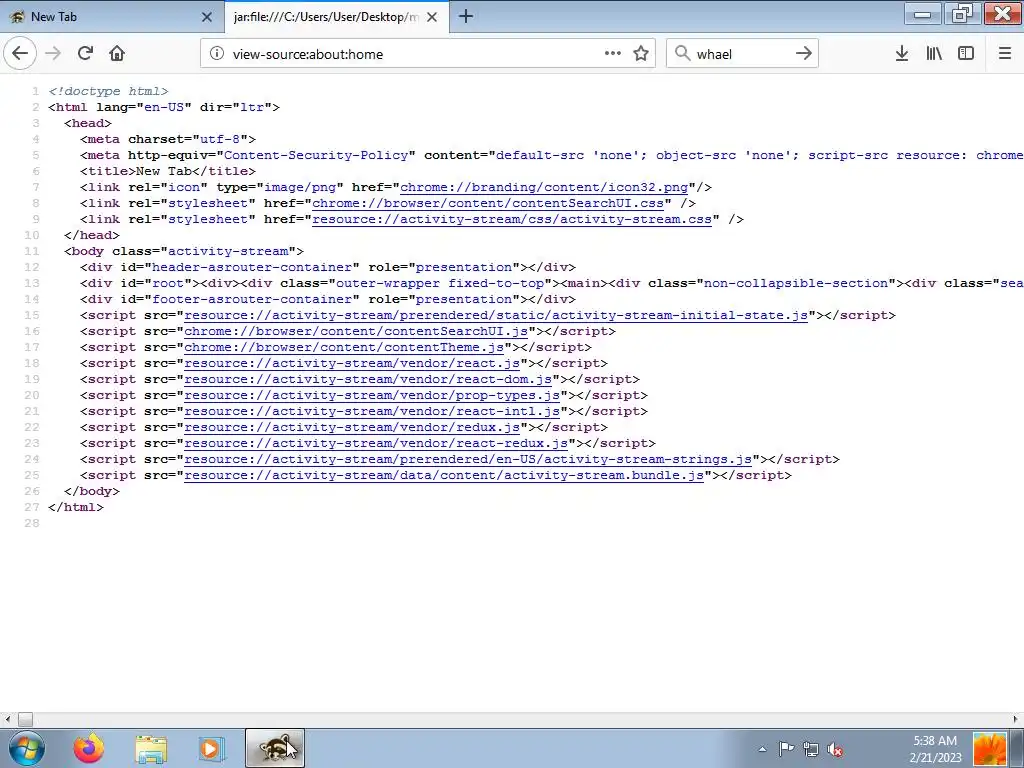Open chrome contentSearchUI.js script link
Screen dimensions: 1024x768
click(x=356, y=331)
